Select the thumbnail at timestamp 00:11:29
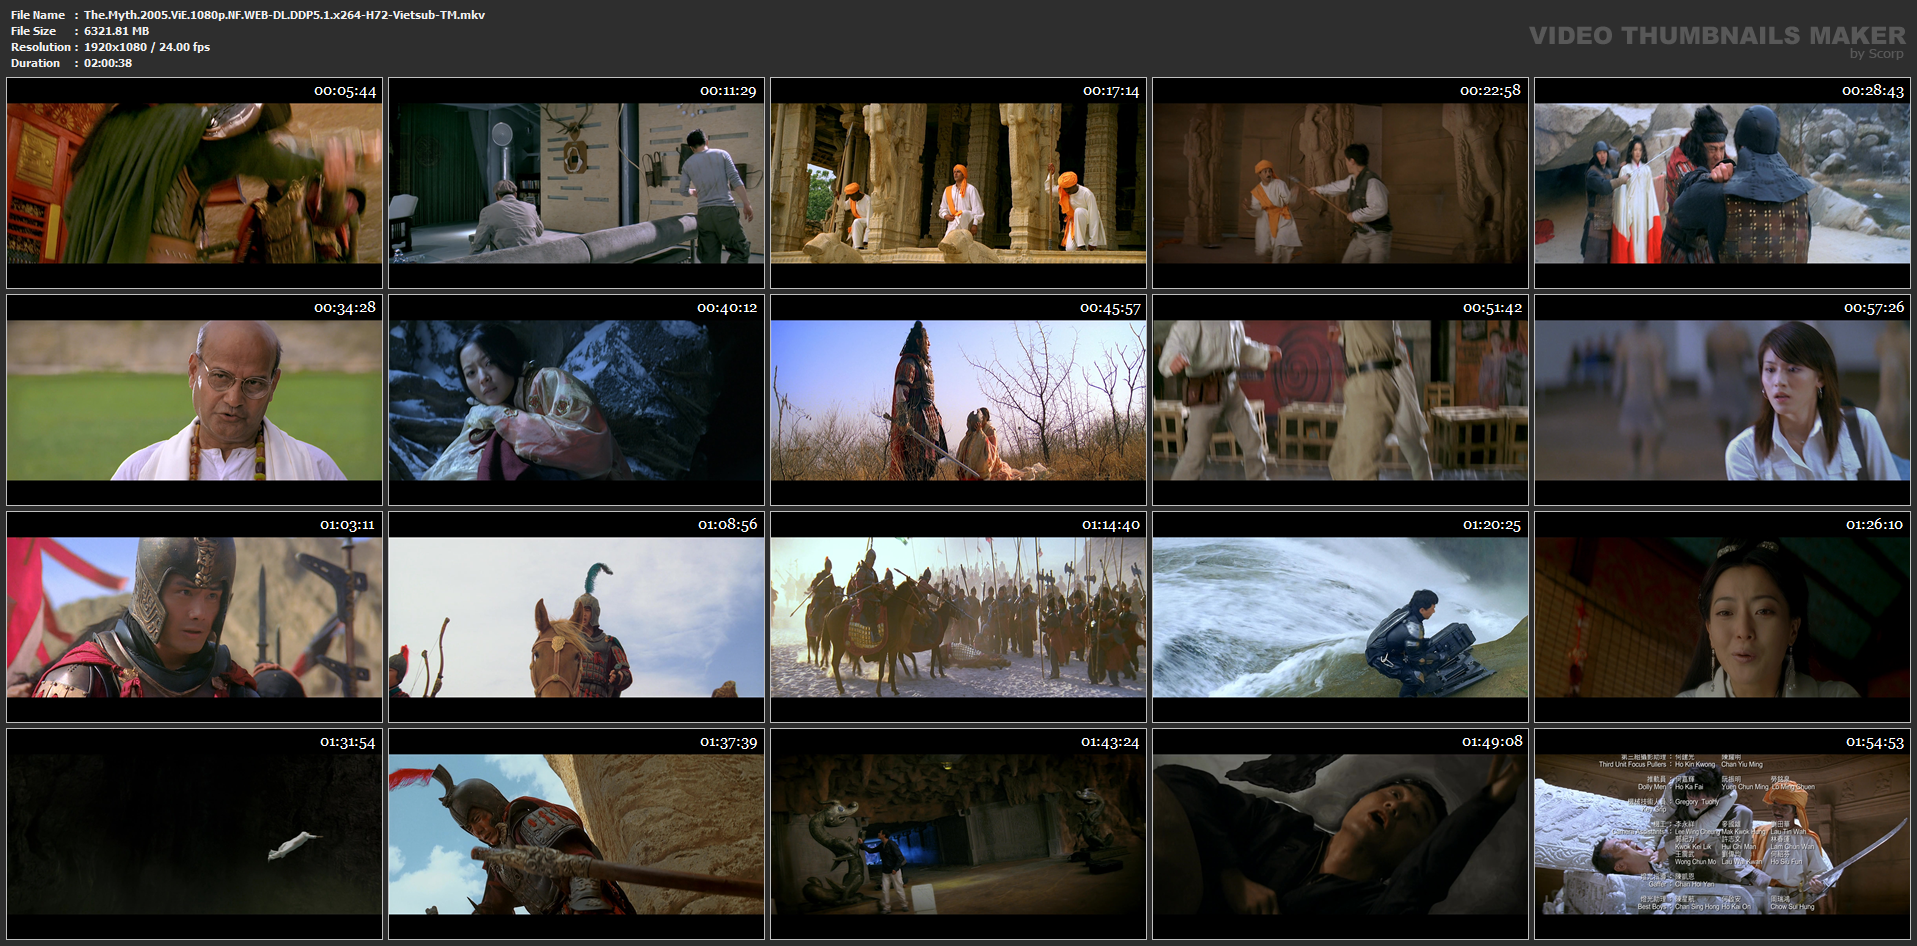Viewport: 1917px width, 946px height. [577, 183]
